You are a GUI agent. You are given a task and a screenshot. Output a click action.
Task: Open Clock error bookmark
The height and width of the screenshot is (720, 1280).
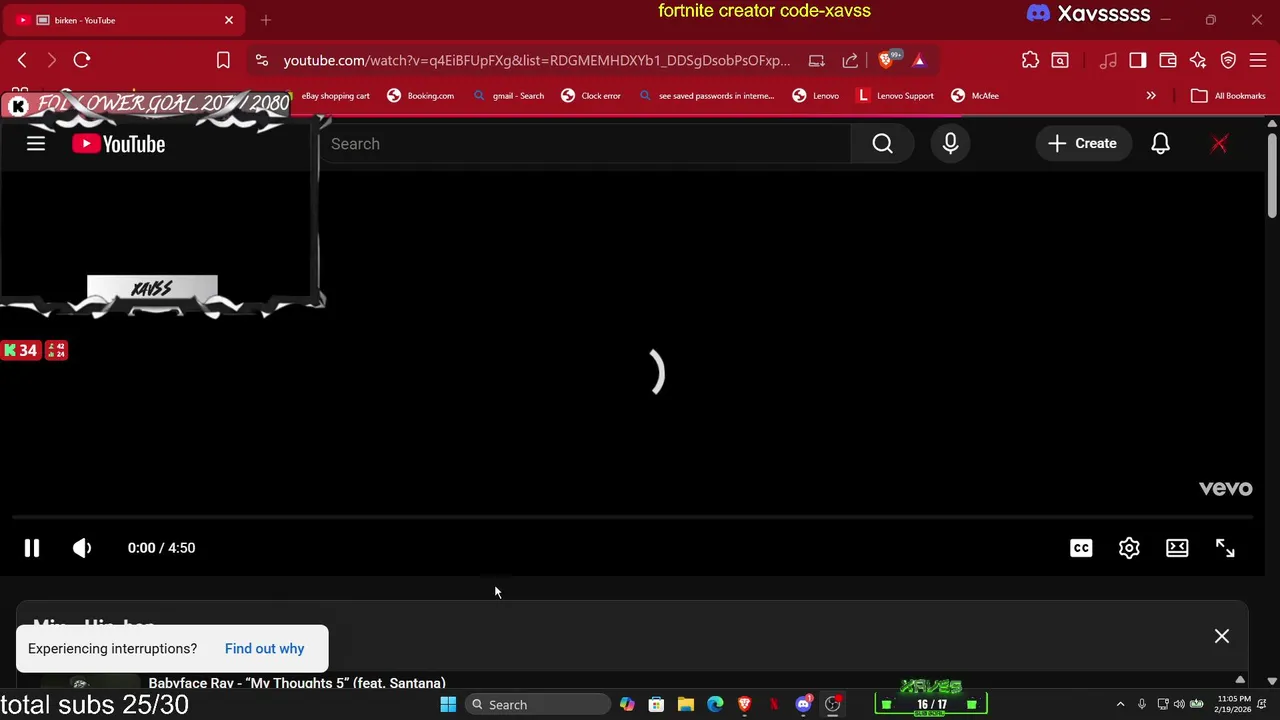click(x=591, y=96)
